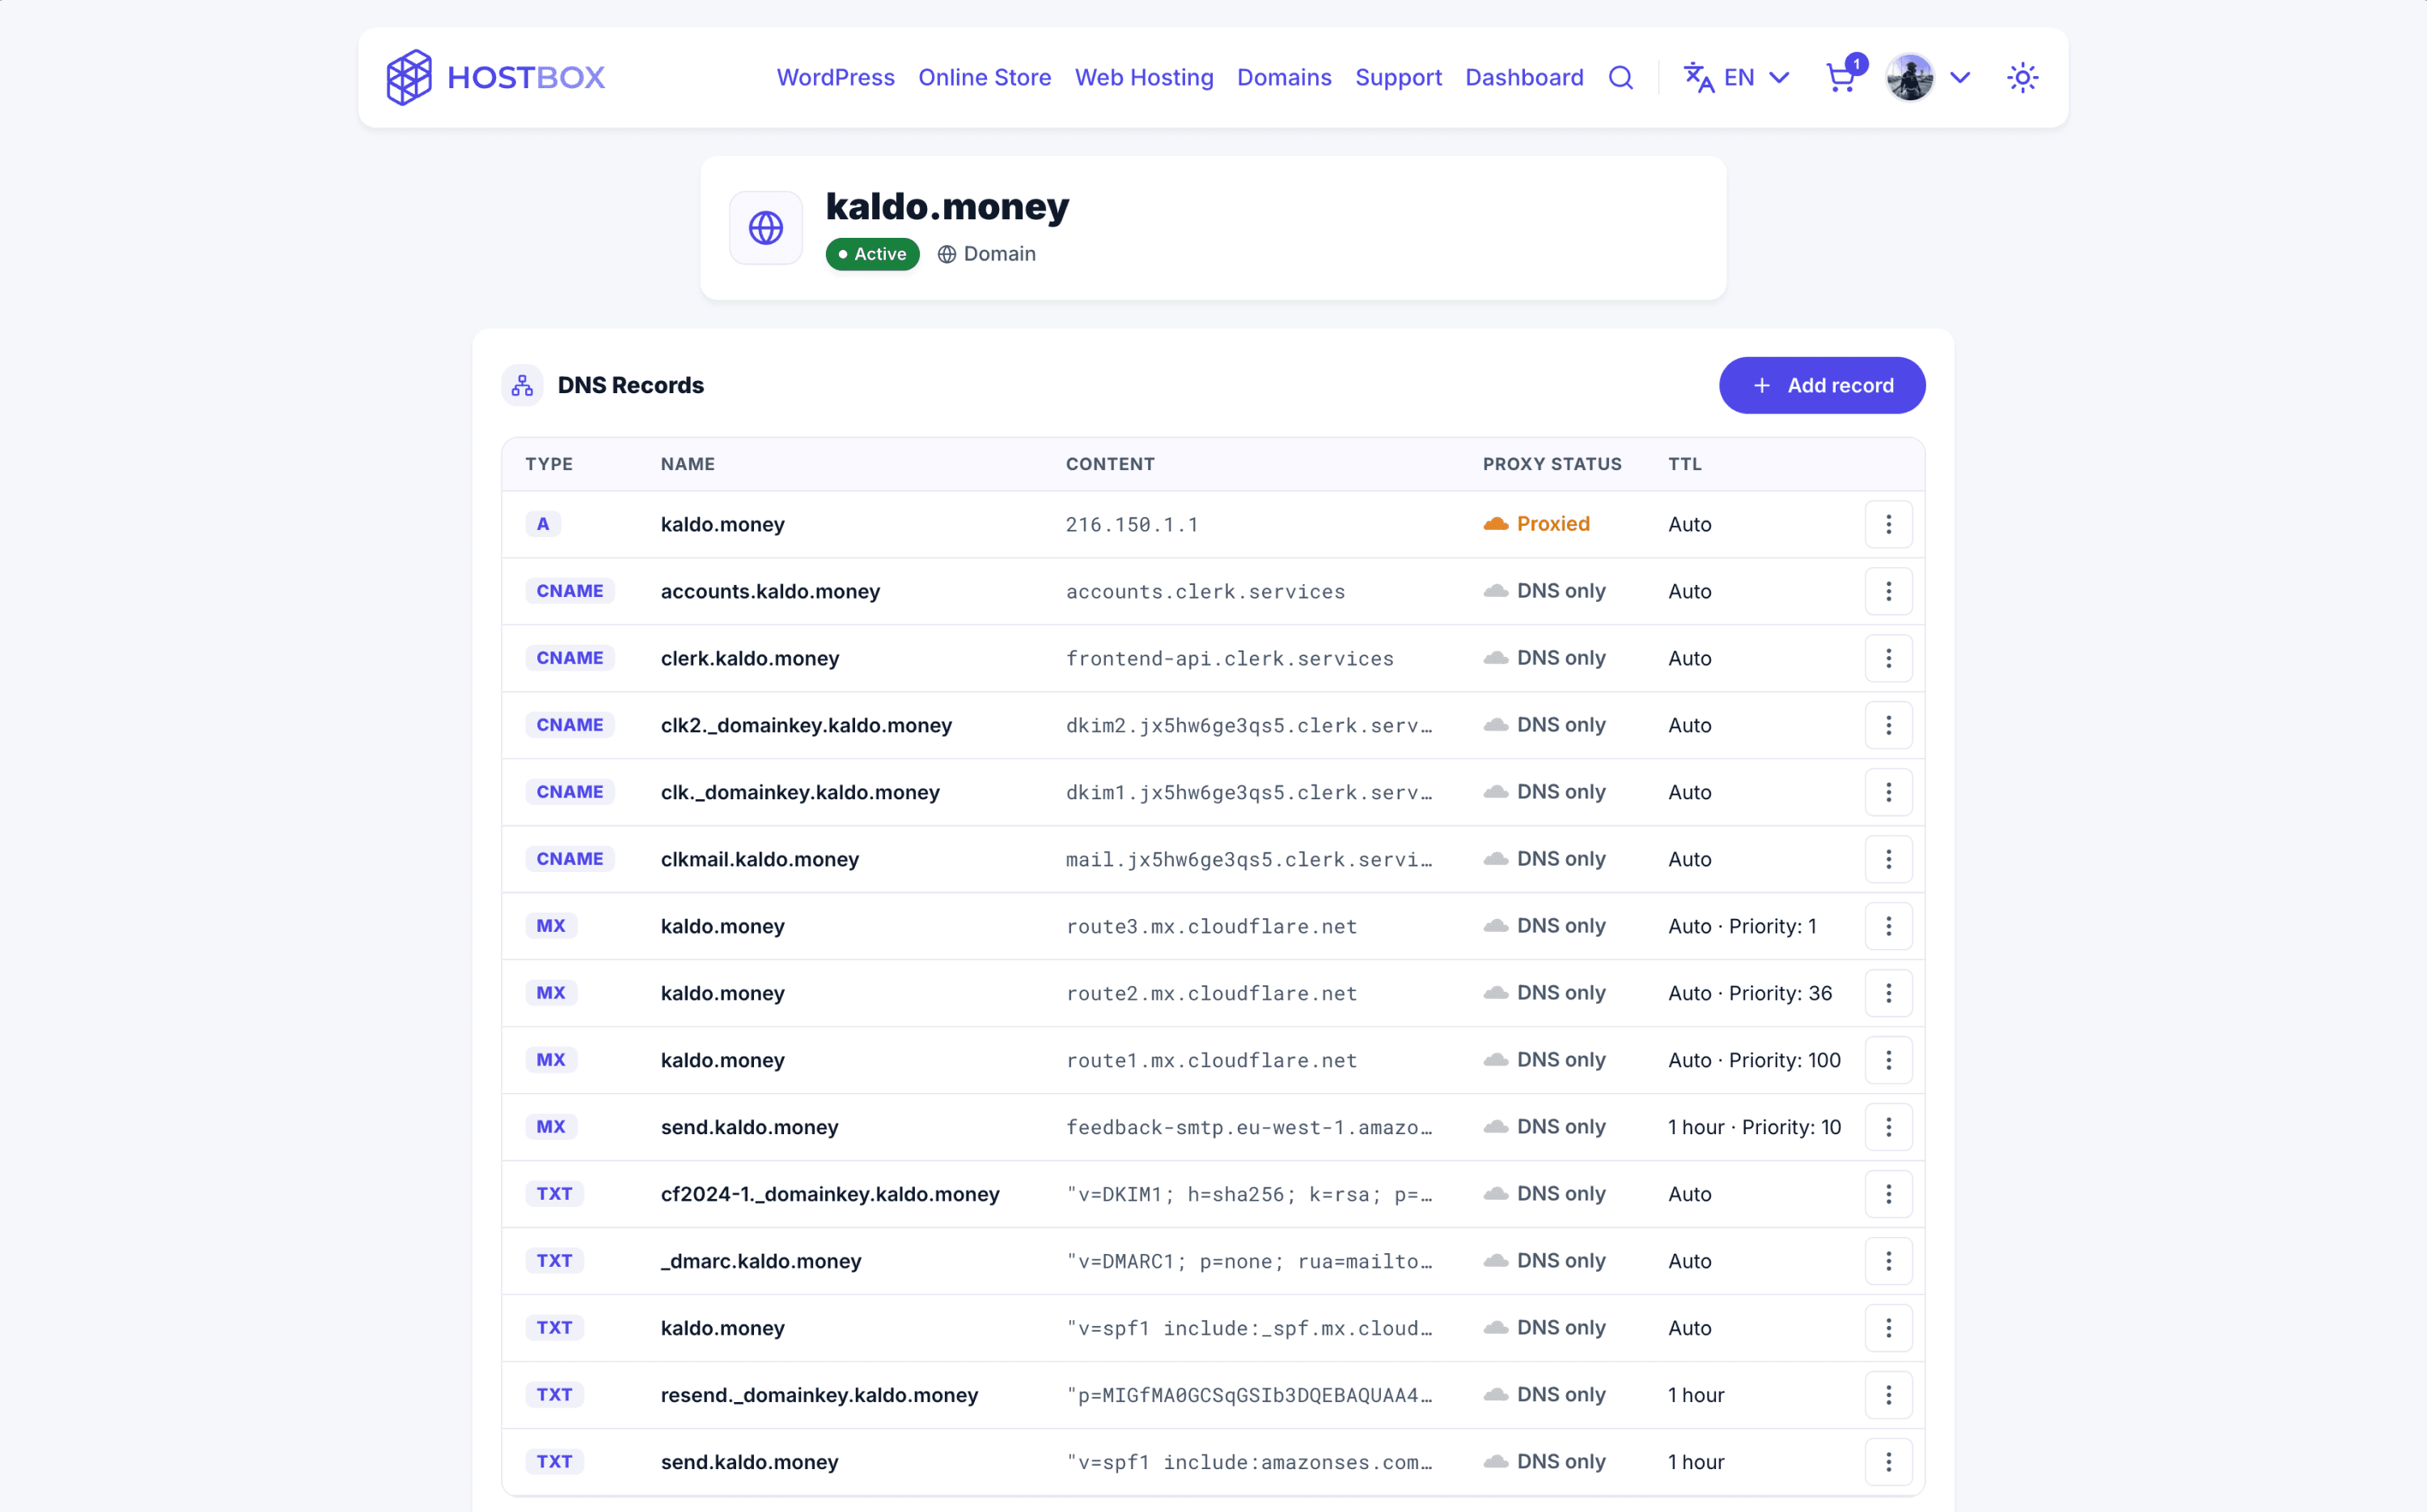Click the TTL column header

pyautogui.click(x=1684, y=464)
